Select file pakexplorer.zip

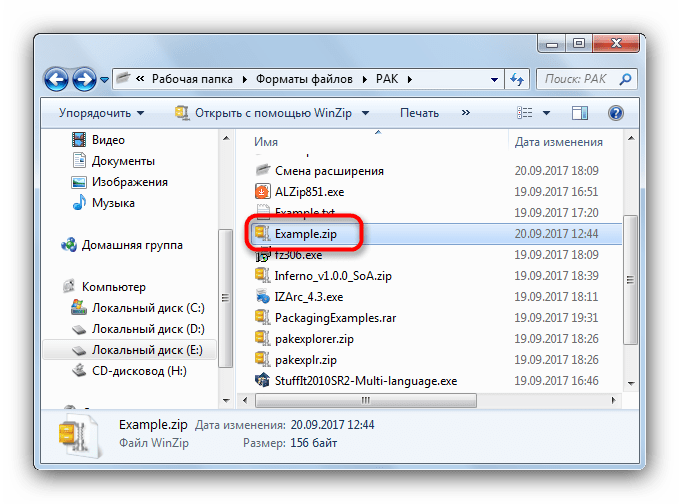pyautogui.click(x=314, y=339)
